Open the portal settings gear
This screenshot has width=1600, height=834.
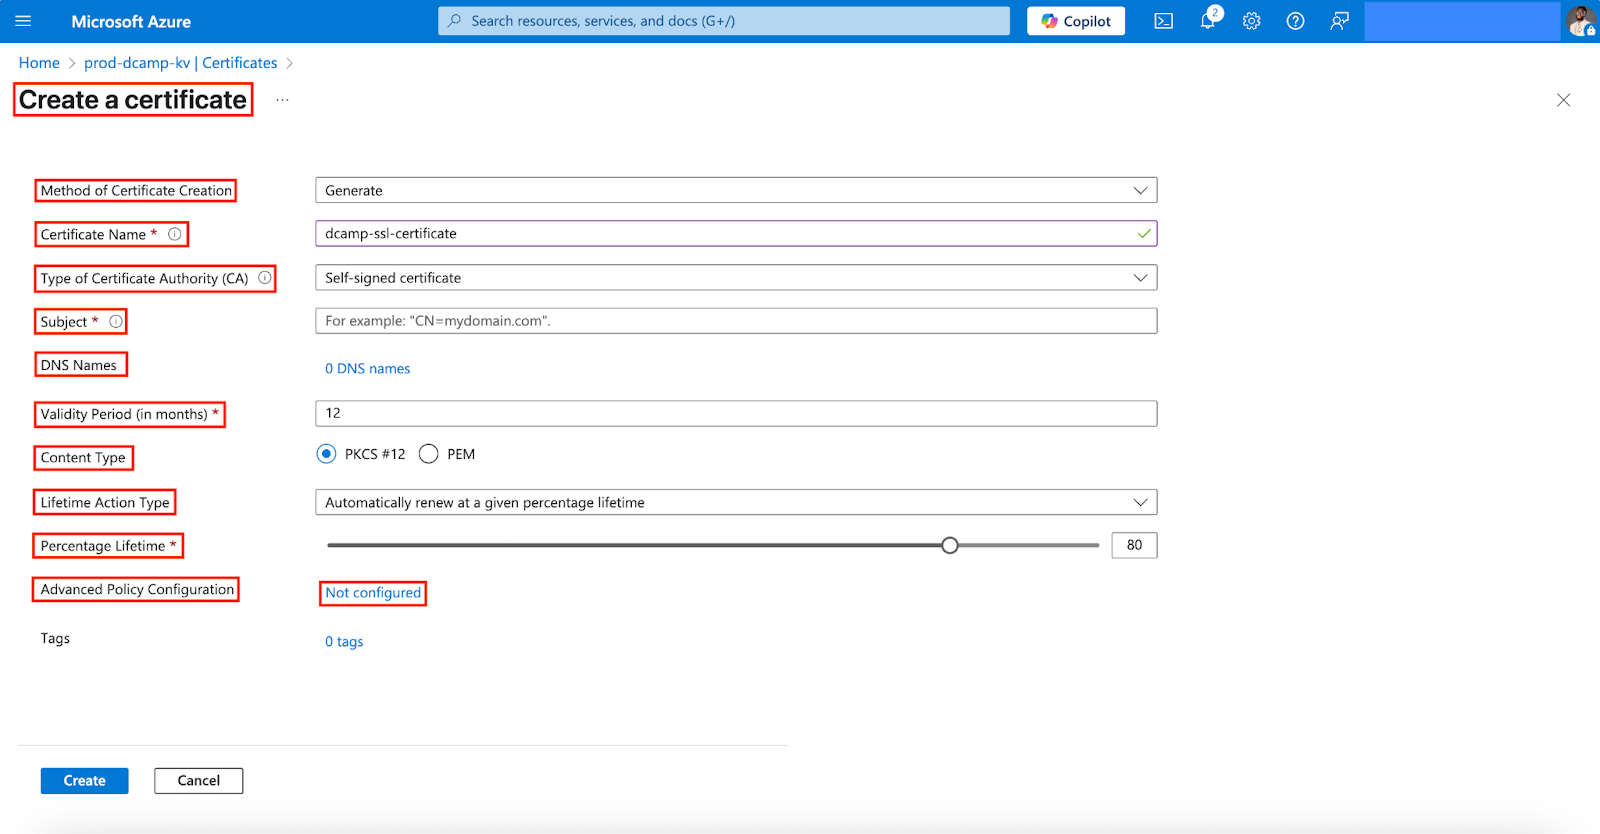pyautogui.click(x=1252, y=21)
